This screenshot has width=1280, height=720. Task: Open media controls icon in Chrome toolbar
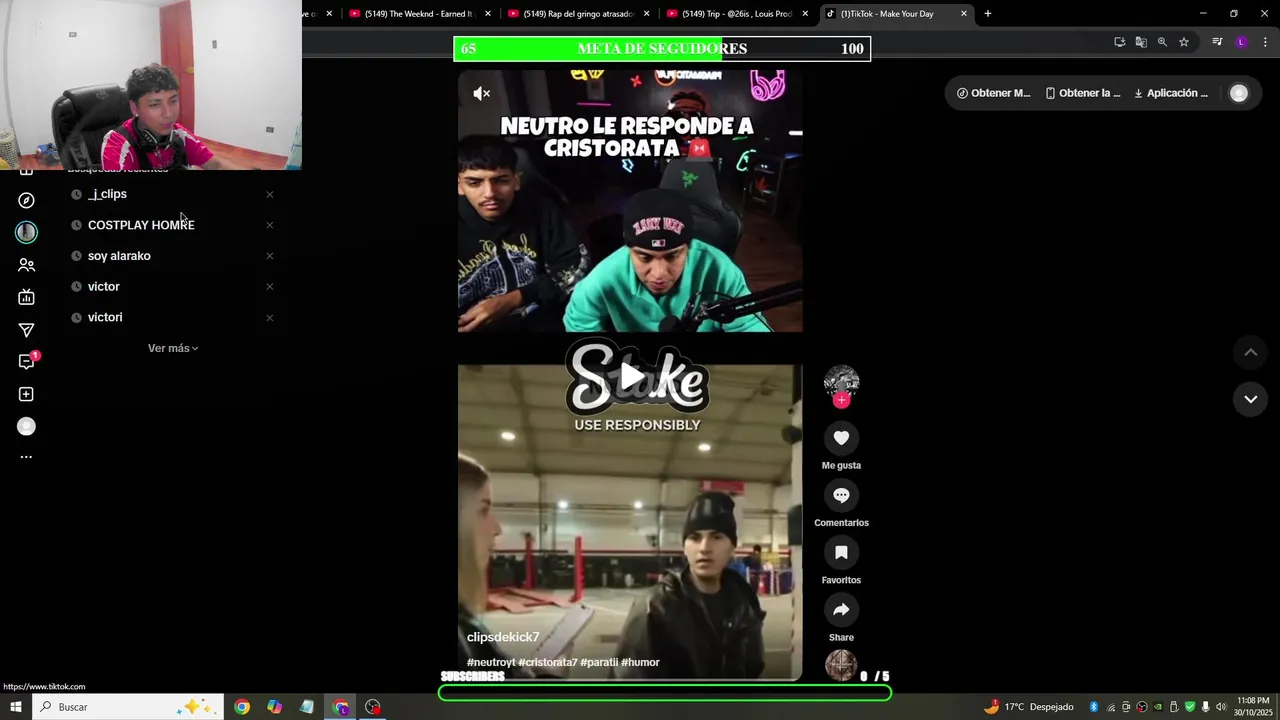coord(1217,42)
